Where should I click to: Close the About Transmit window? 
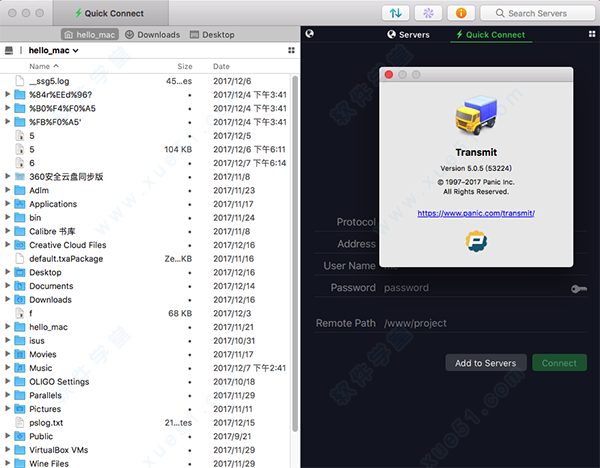pos(389,74)
